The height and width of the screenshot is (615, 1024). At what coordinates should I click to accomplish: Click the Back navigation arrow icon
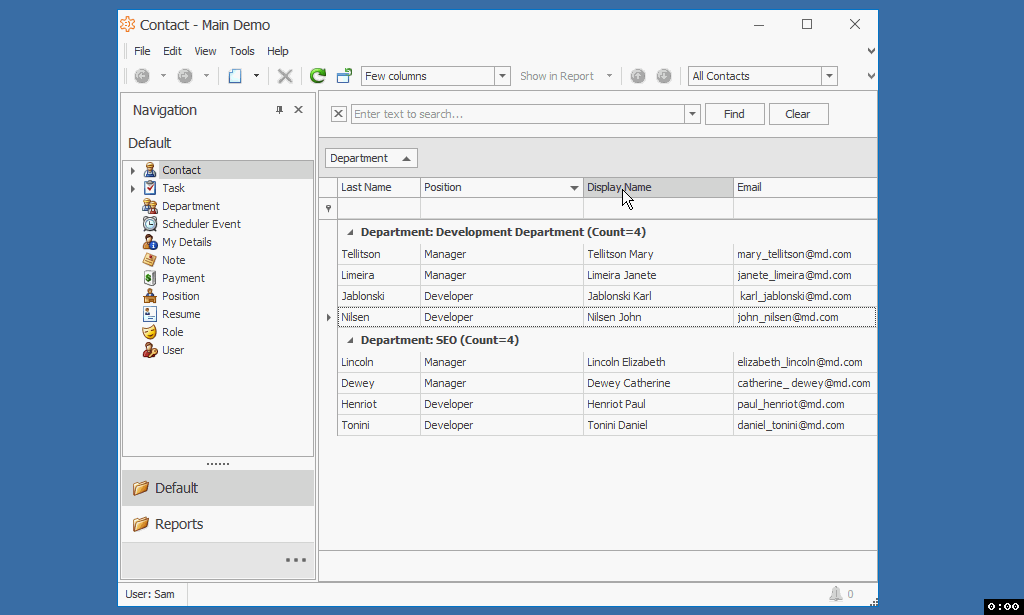click(142, 76)
